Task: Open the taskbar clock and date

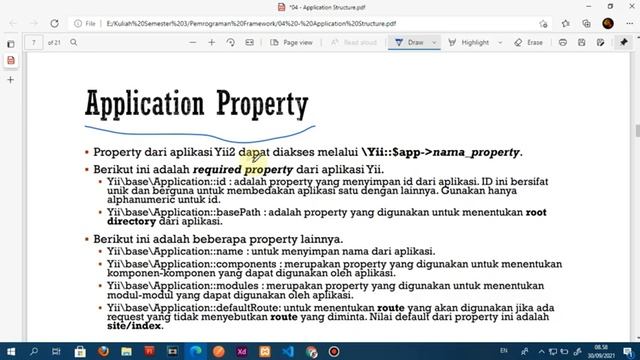Action: [601, 351]
